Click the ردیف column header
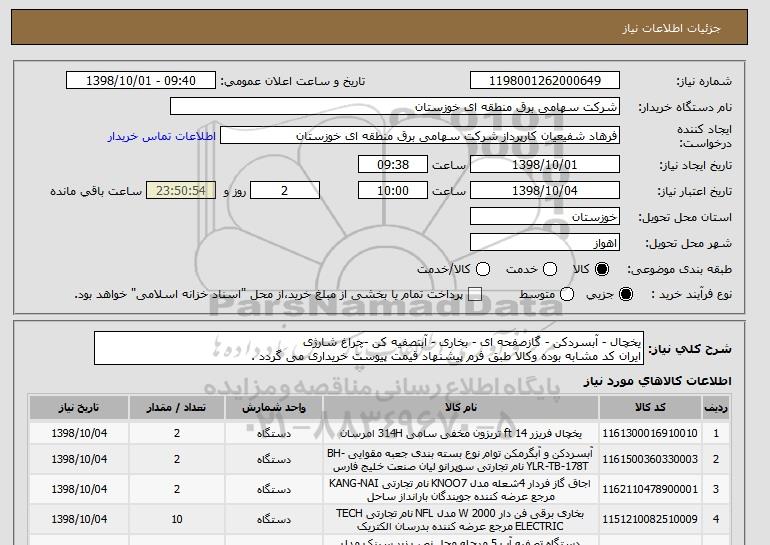Image resolution: width=770 pixels, height=545 pixels. click(716, 408)
